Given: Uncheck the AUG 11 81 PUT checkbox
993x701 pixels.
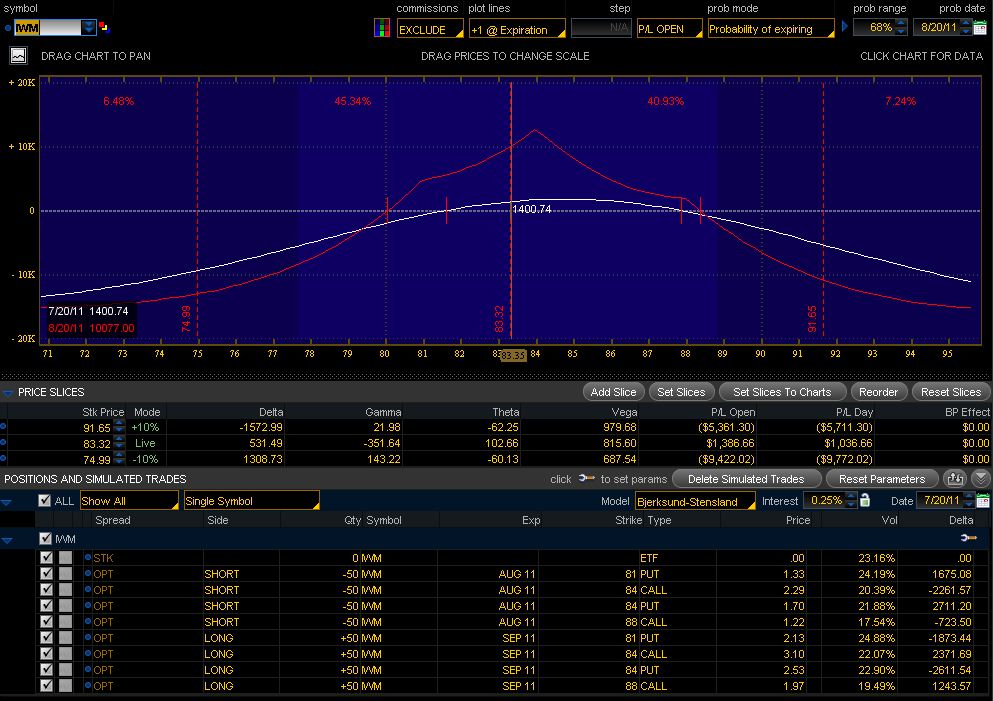Looking at the screenshot, I should [x=46, y=573].
